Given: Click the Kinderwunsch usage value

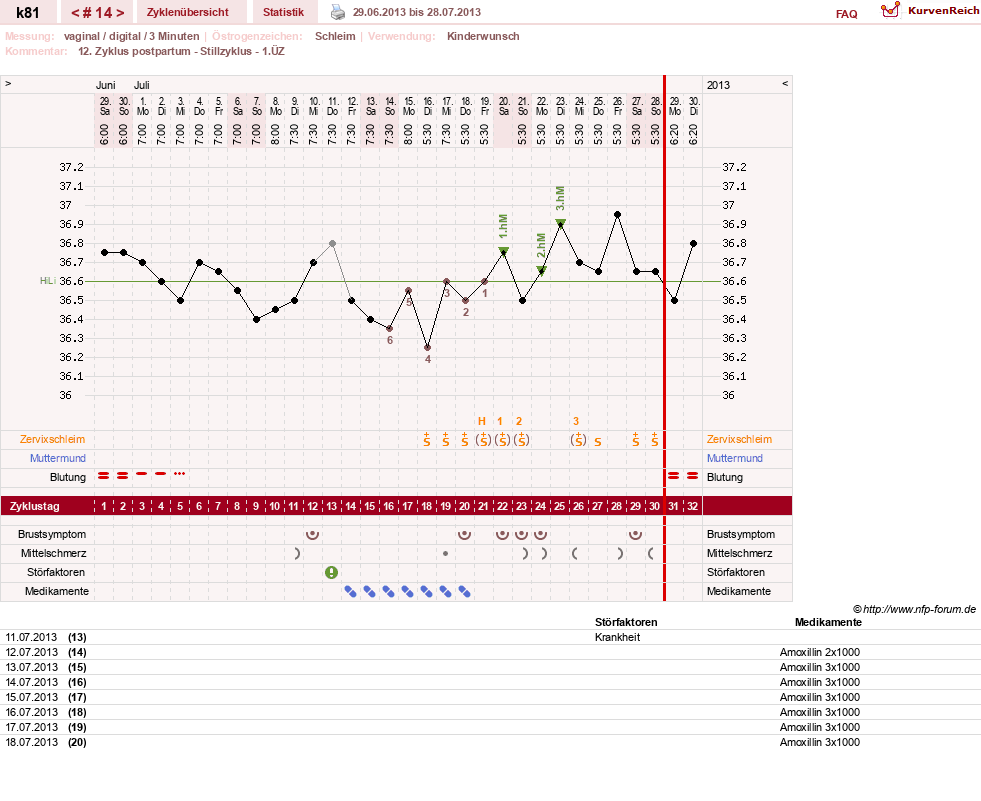Looking at the screenshot, I should pos(483,36).
